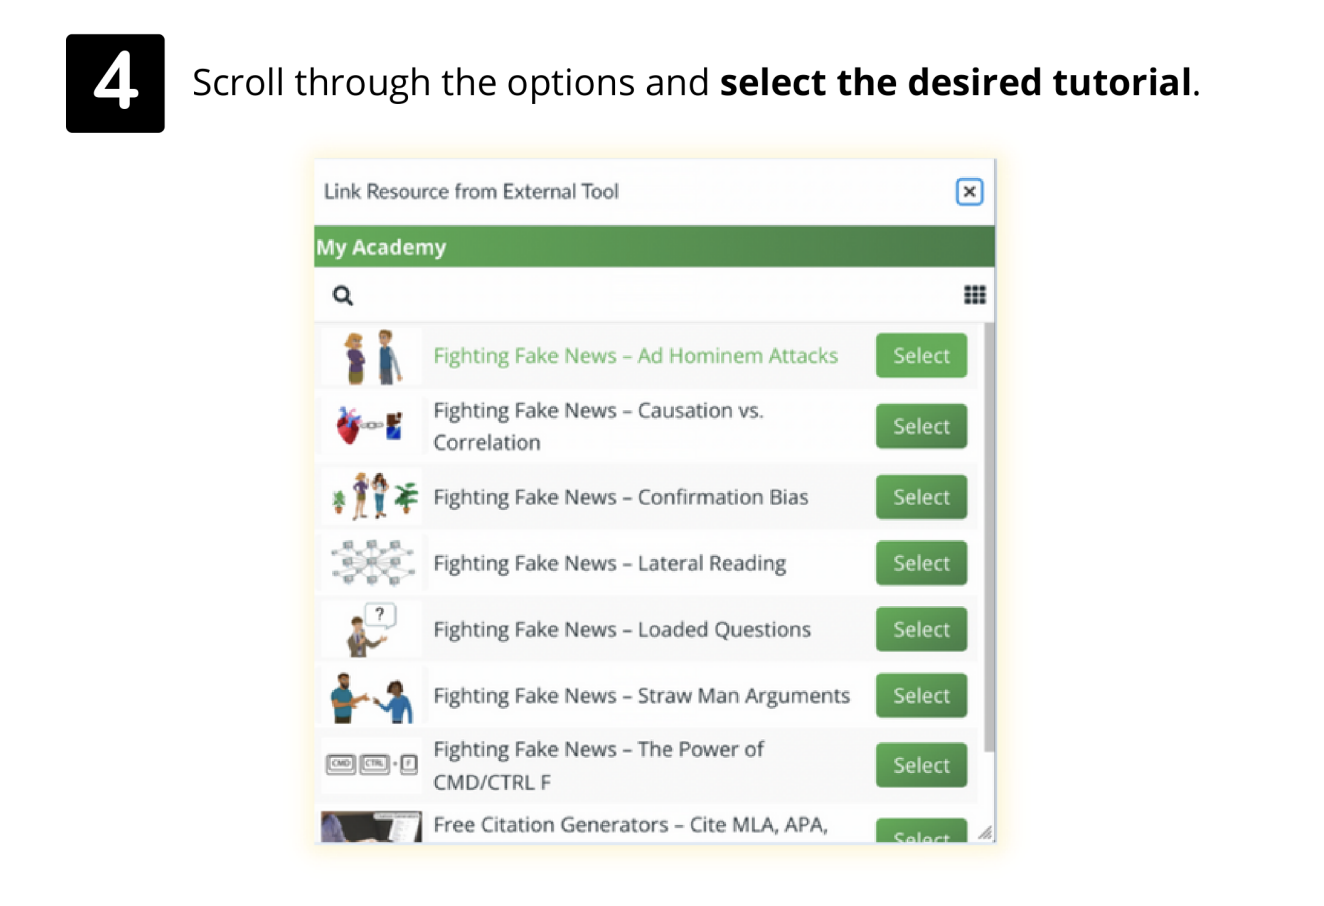Screen dimensions: 1324x906
Task: Click the network diagram thumbnail for Lateral Reading
Action: (x=370, y=562)
